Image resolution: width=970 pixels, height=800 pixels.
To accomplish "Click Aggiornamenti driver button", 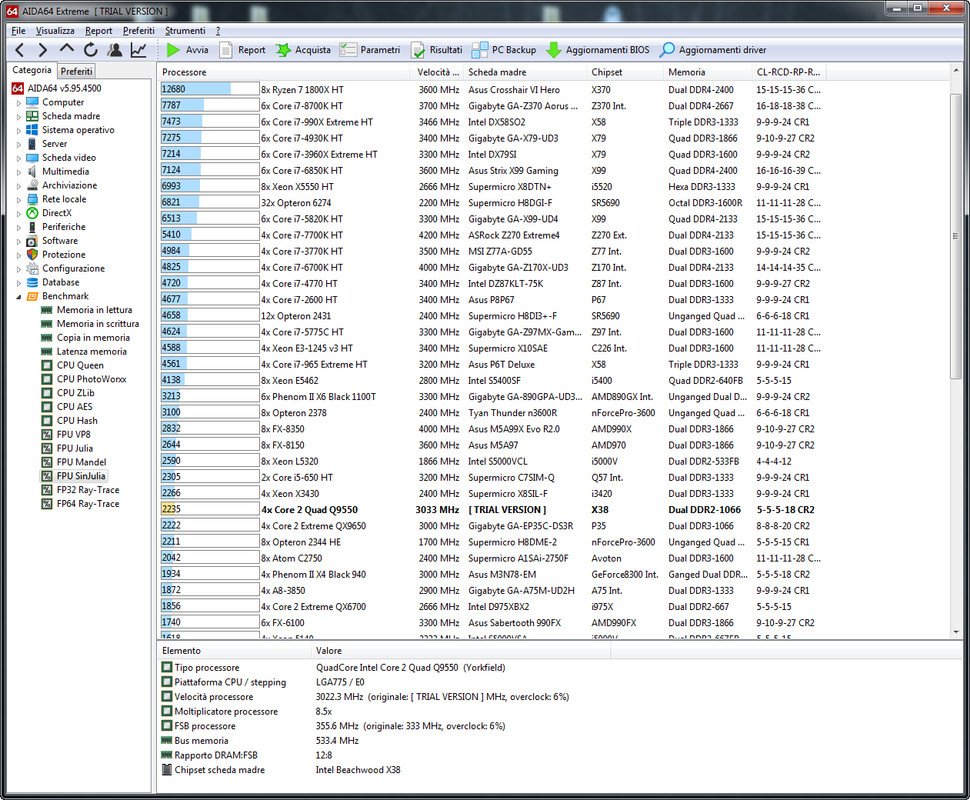I will coord(713,50).
